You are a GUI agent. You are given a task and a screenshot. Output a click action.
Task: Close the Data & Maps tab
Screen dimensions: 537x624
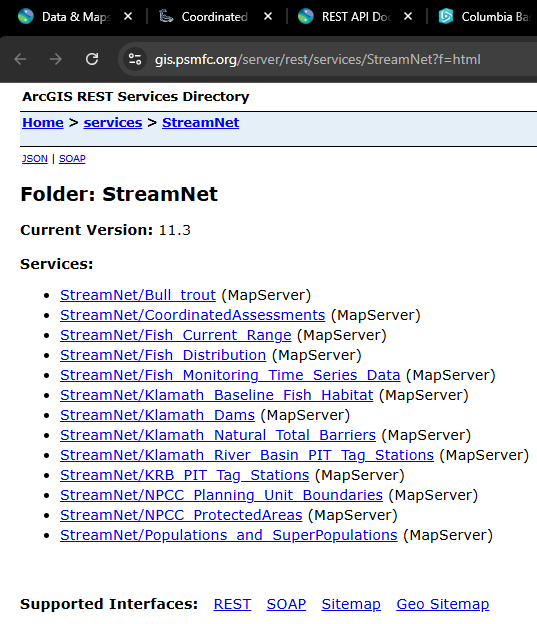tap(128, 17)
